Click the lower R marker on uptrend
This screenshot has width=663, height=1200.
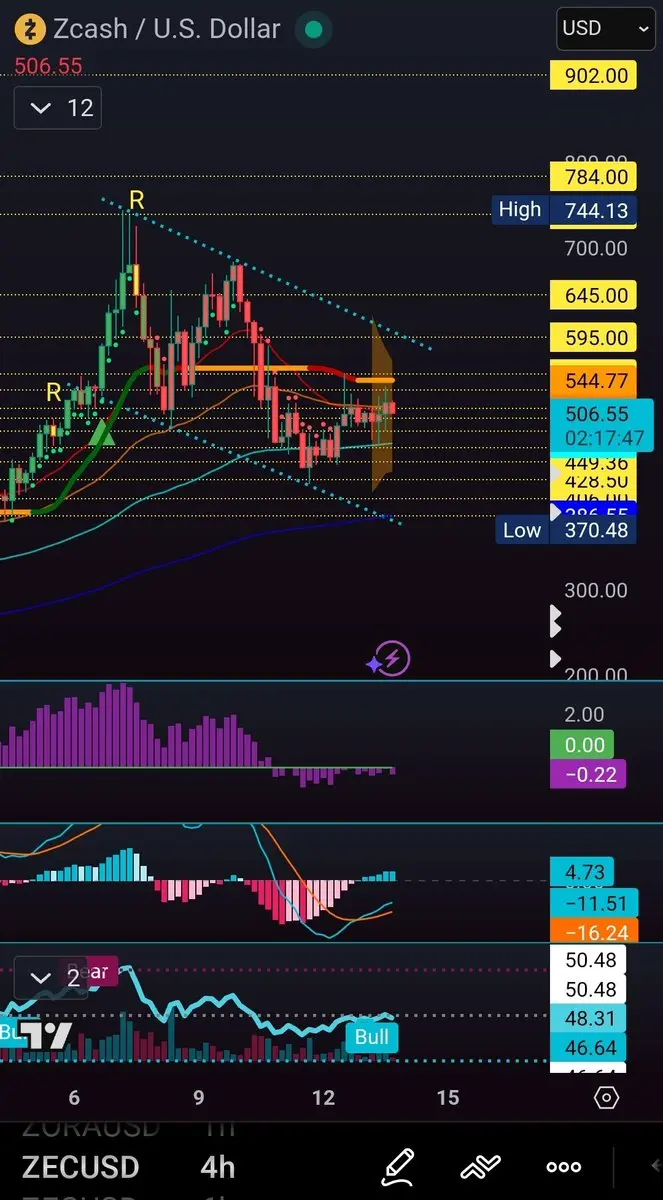[x=53, y=392]
